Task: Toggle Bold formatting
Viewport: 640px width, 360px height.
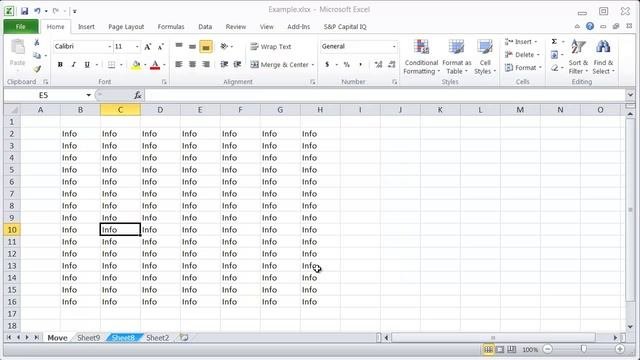Action: (x=60, y=64)
